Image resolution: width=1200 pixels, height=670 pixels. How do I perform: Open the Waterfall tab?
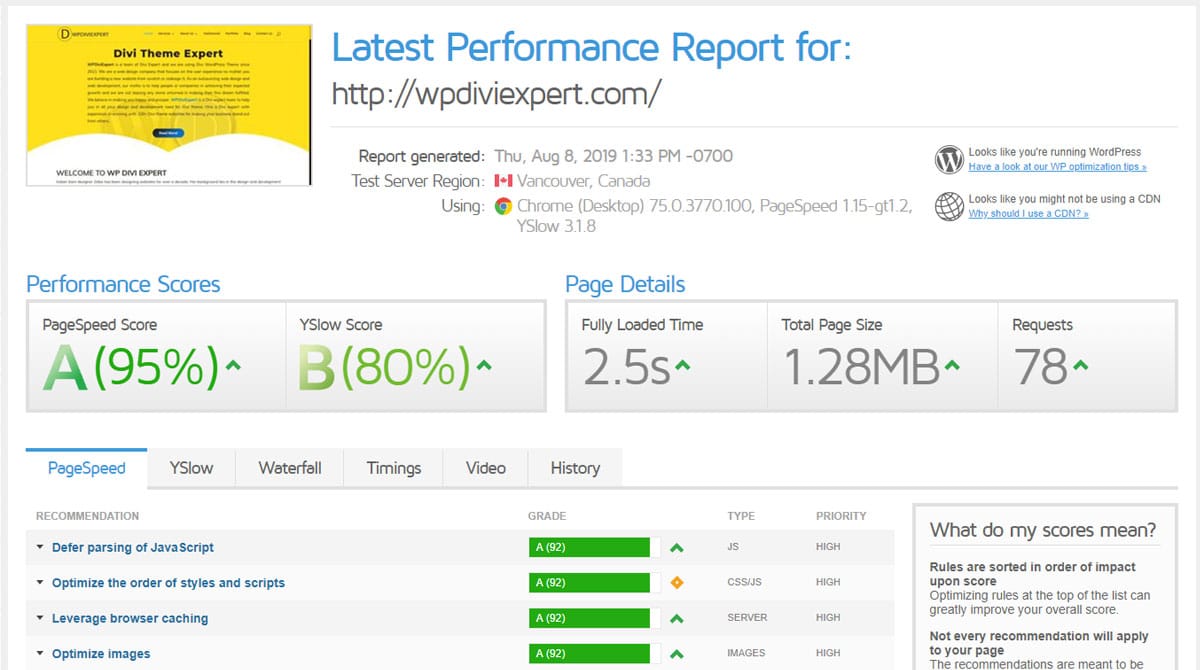coord(290,468)
